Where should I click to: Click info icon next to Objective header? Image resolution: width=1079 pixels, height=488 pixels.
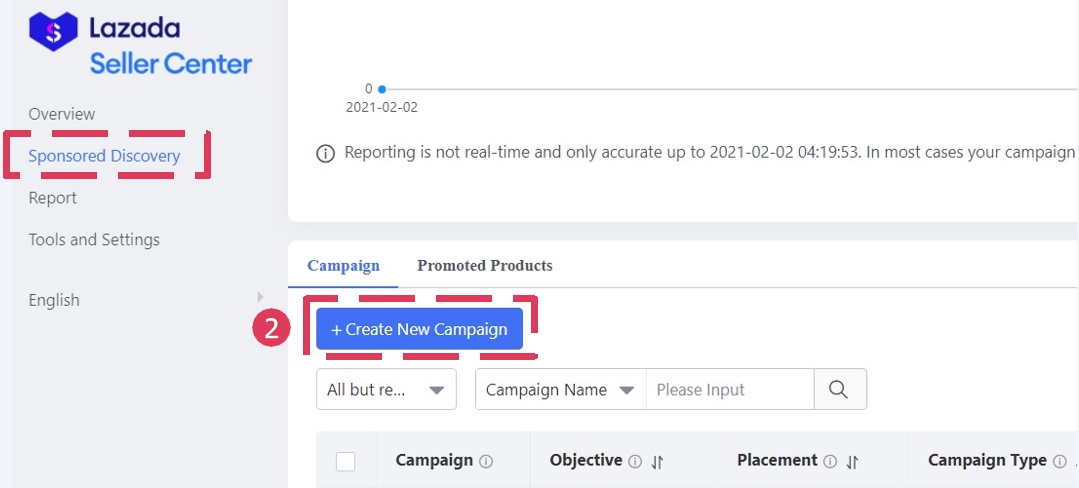pos(635,462)
